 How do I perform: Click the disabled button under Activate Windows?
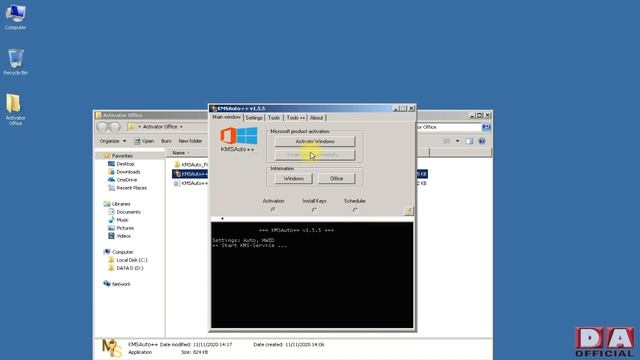pos(315,155)
